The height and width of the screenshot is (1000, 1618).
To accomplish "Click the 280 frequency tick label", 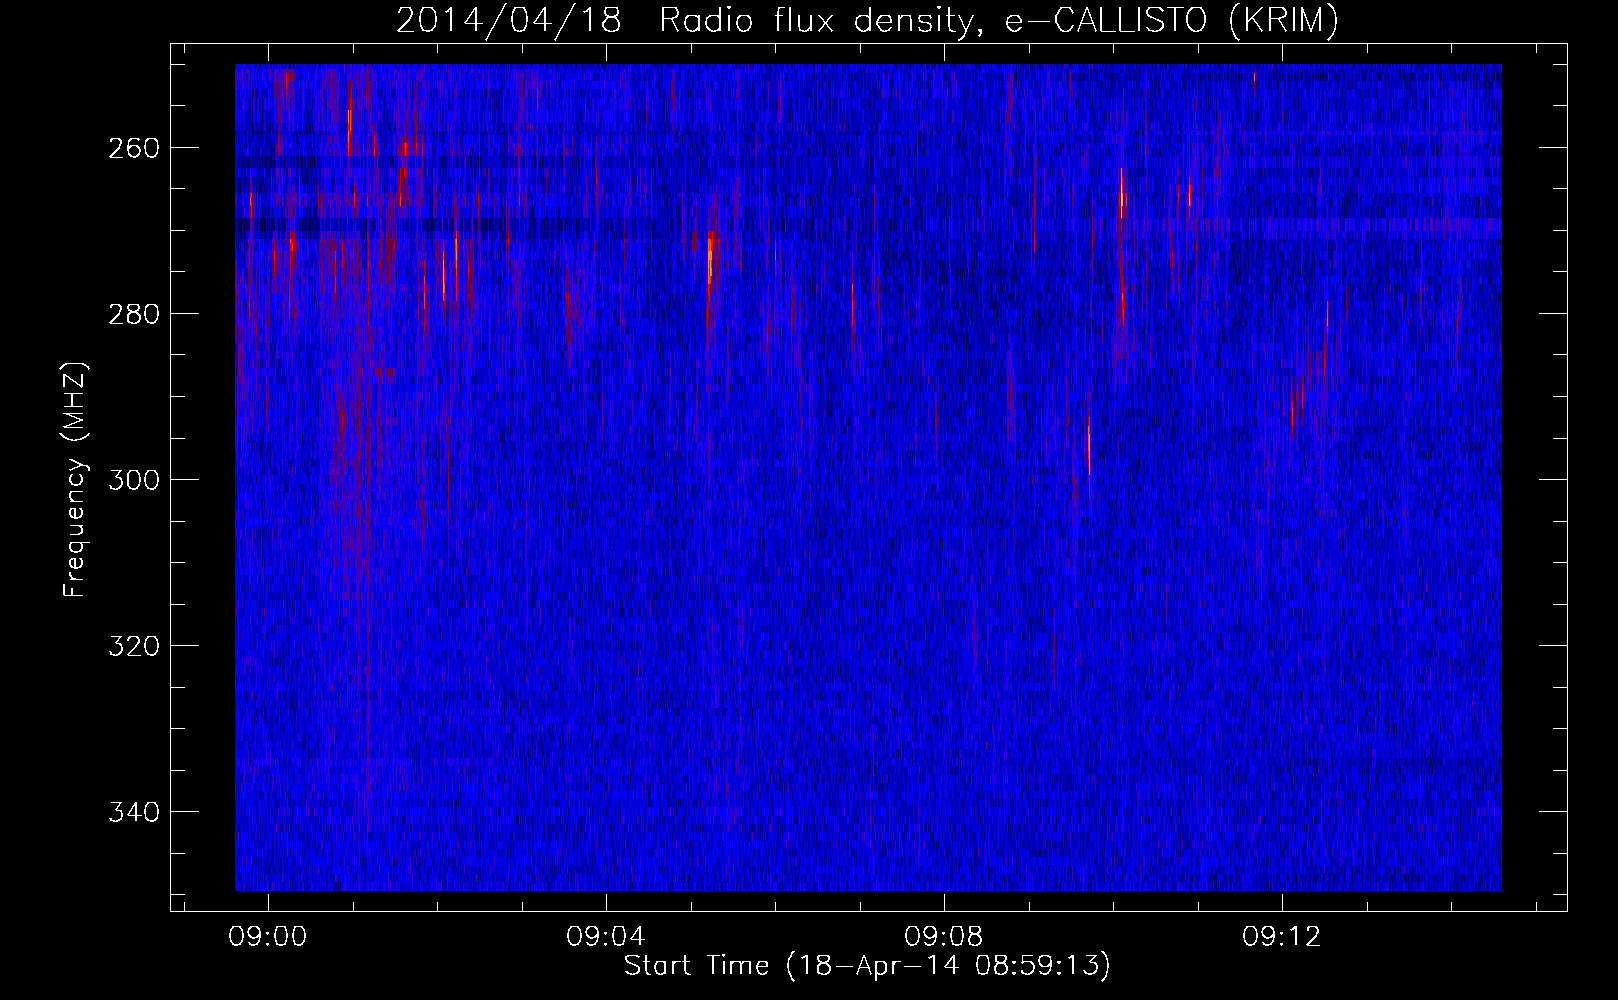I will pos(134,314).
